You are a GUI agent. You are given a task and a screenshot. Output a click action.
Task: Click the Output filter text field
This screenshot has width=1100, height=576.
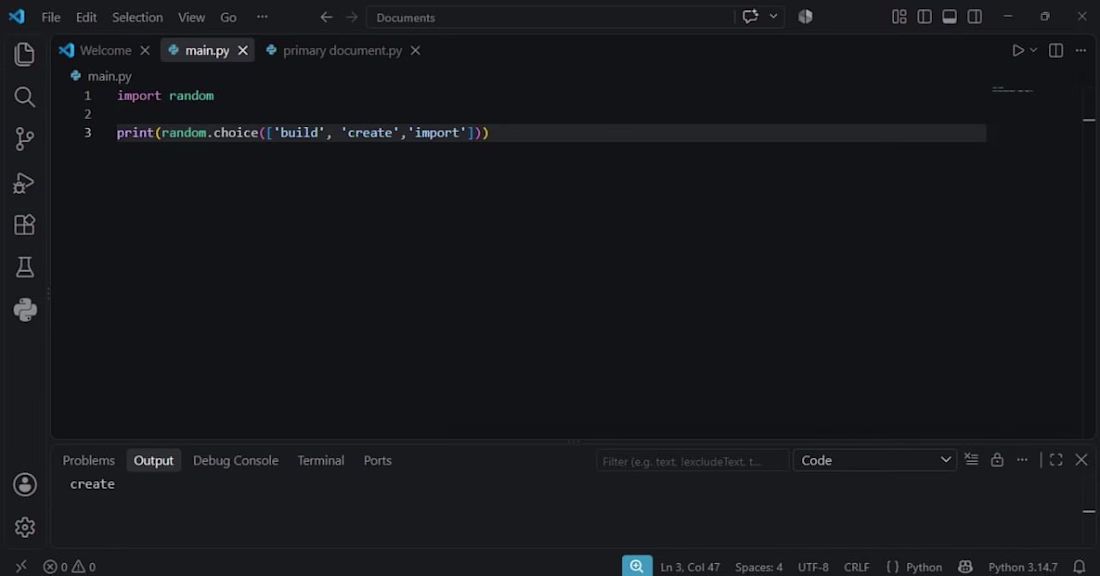tap(692, 461)
